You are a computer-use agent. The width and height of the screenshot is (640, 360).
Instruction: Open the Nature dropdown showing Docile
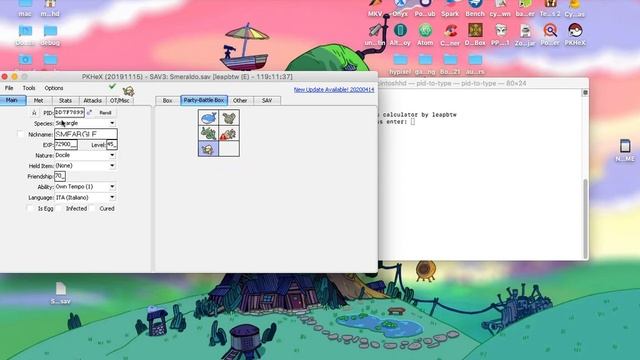click(85, 155)
